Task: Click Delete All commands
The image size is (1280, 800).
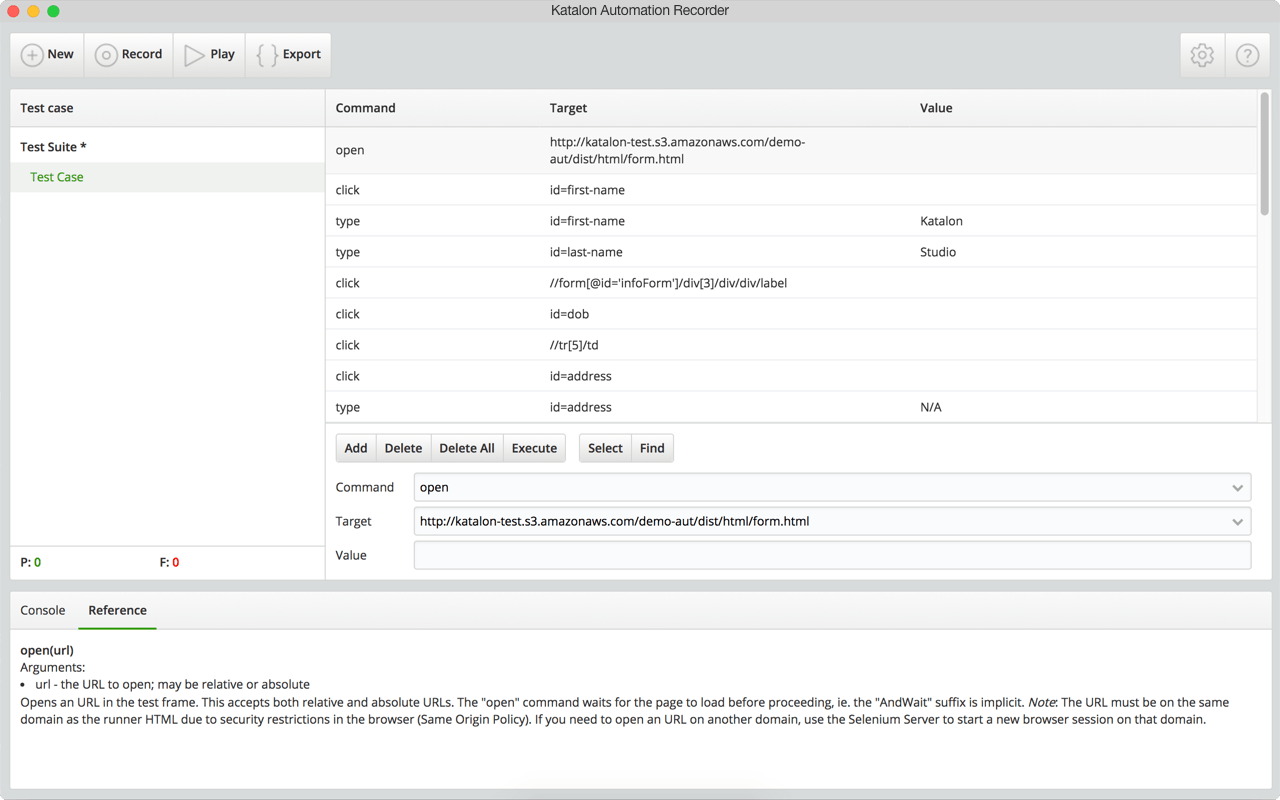Action: point(466,448)
